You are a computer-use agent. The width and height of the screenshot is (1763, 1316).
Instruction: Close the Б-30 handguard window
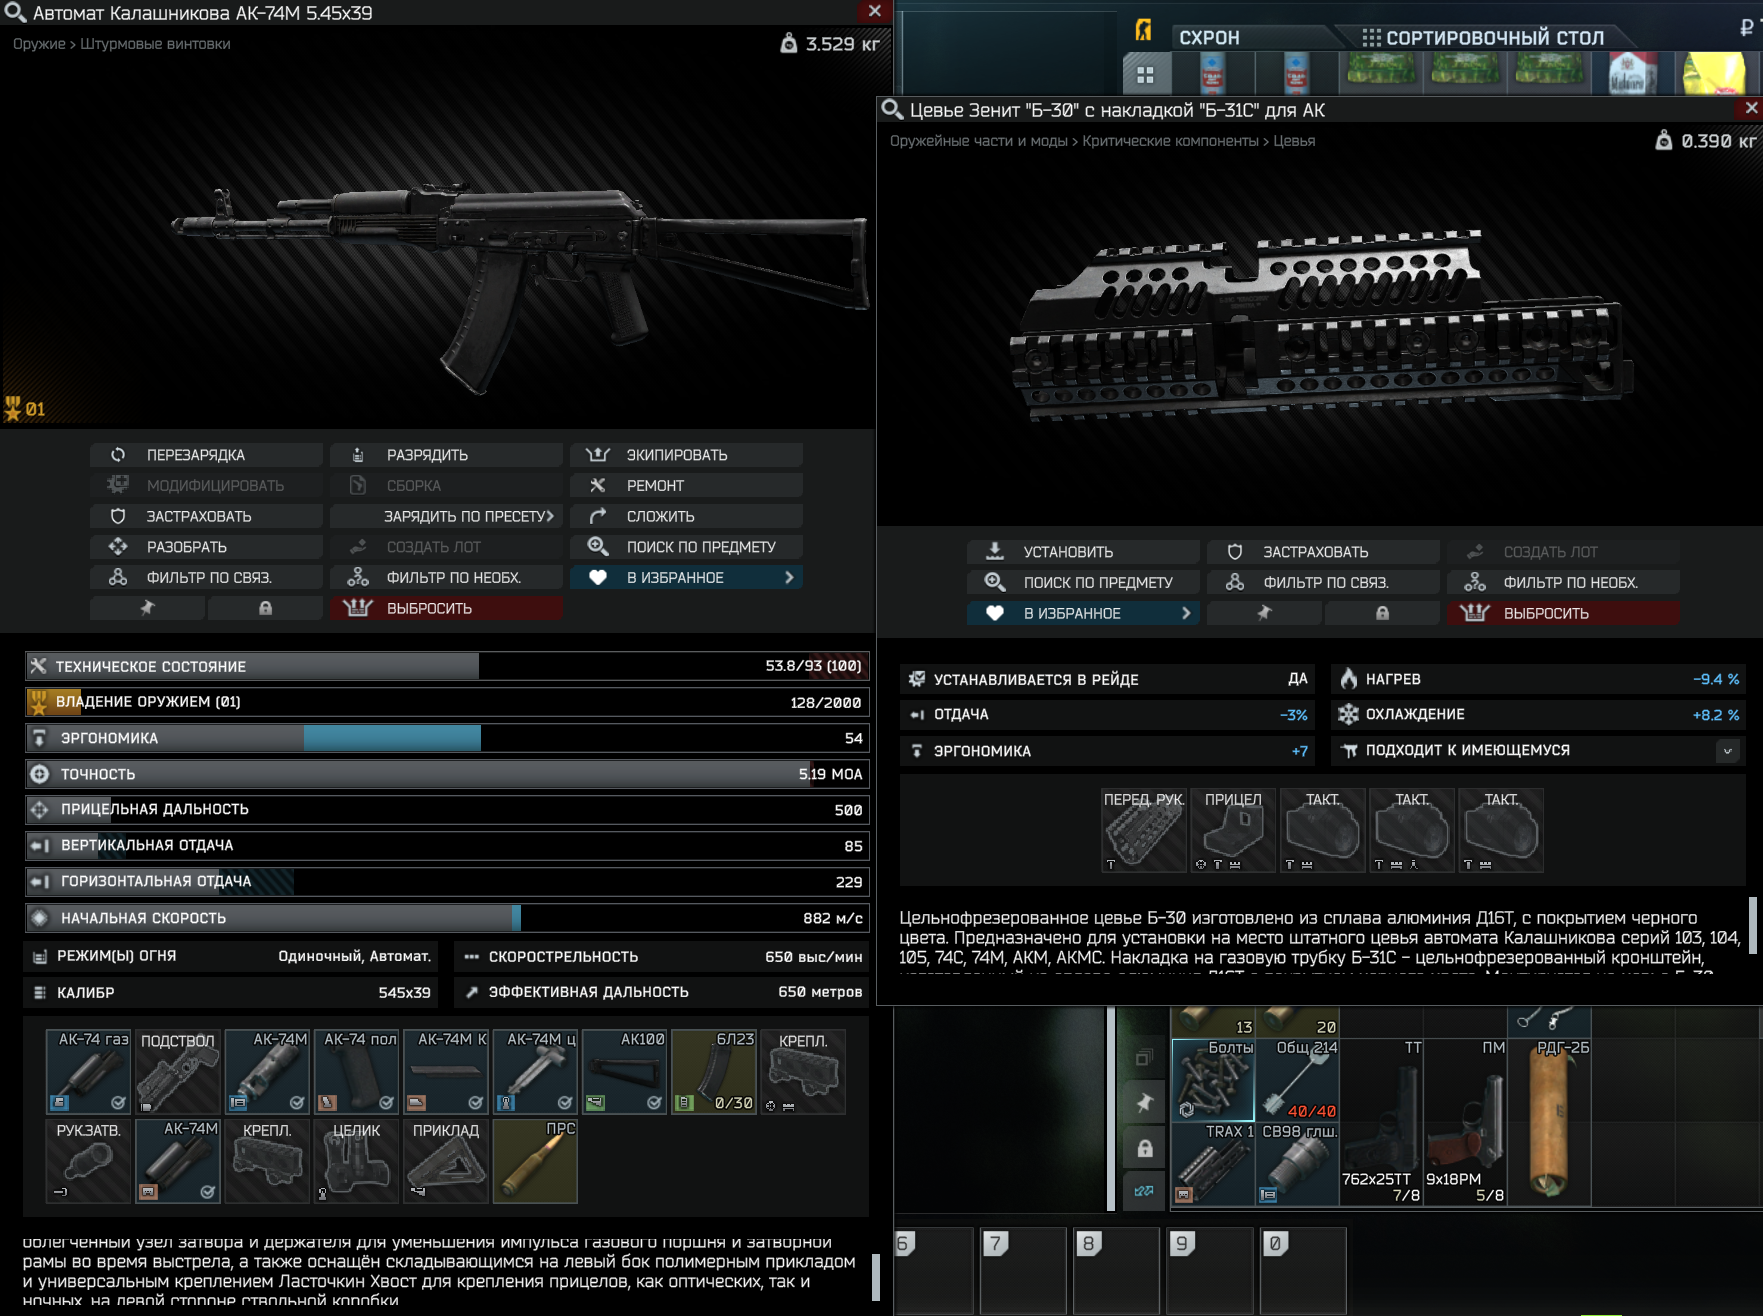pyautogui.click(x=1750, y=108)
